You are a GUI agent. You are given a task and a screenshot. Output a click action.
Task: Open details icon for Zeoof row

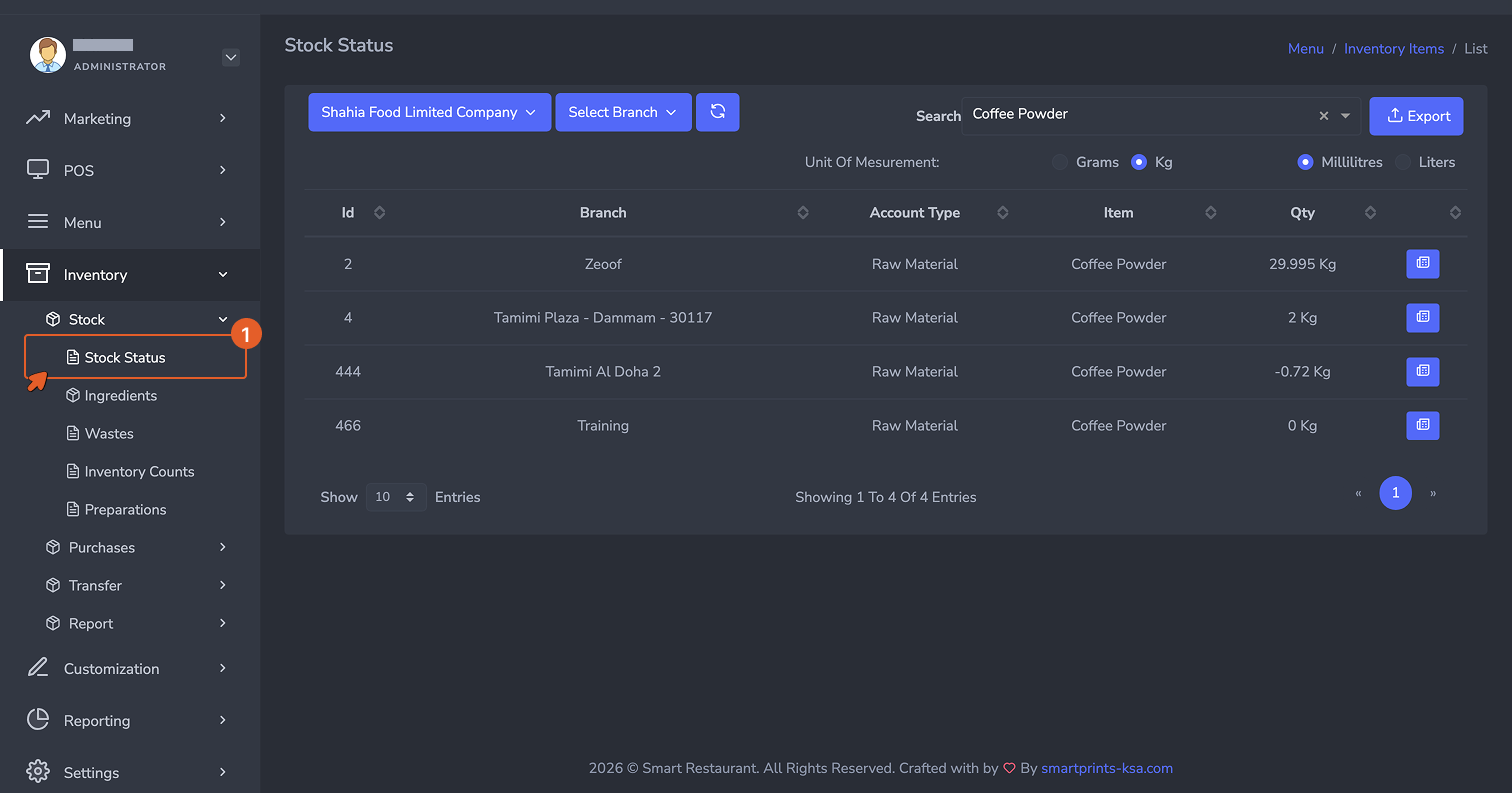pyautogui.click(x=1422, y=264)
